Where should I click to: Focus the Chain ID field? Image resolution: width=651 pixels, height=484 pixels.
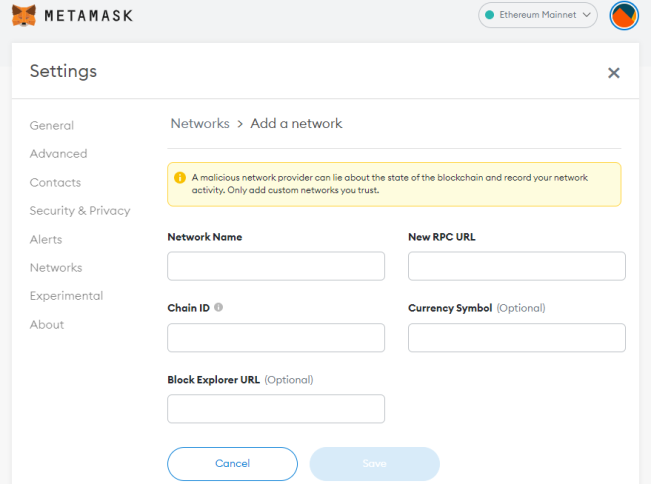pyautogui.click(x=276, y=338)
